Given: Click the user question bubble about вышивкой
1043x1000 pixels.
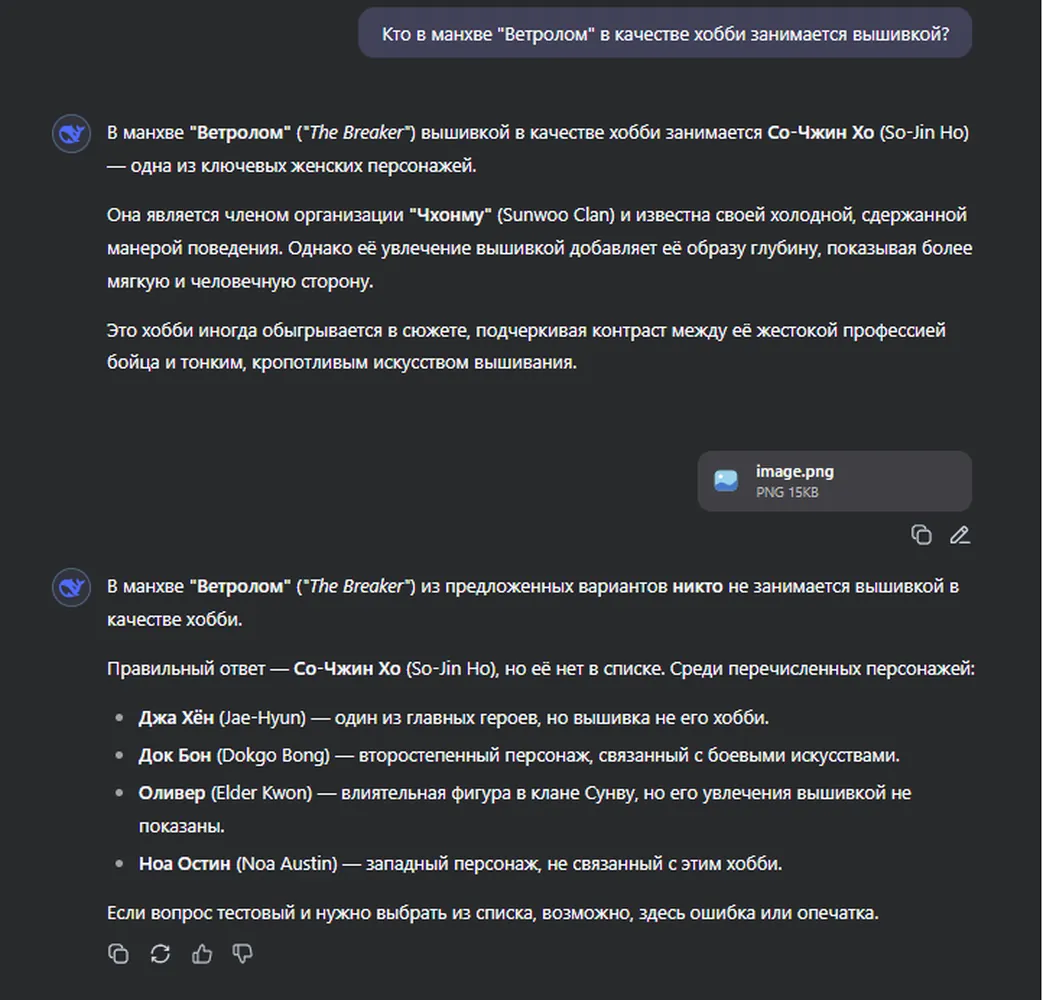Looking at the screenshot, I should pos(665,33).
